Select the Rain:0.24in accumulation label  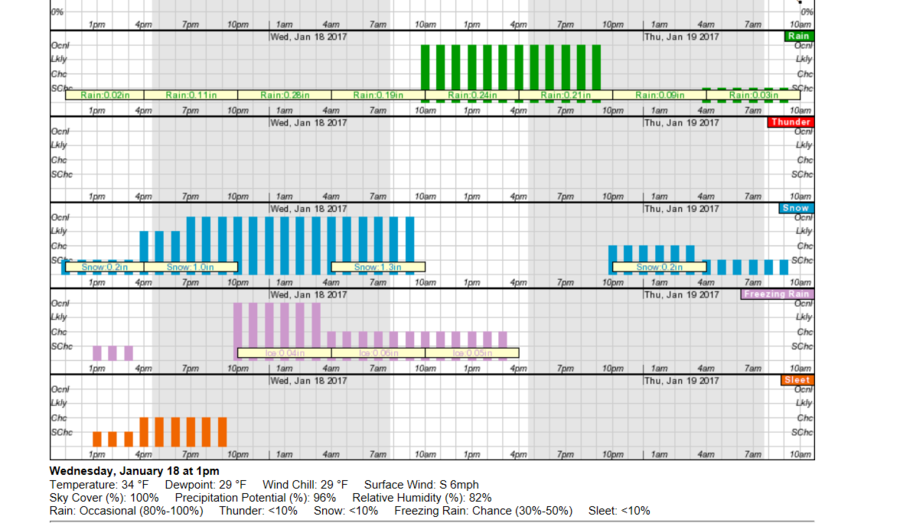[472, 95]
